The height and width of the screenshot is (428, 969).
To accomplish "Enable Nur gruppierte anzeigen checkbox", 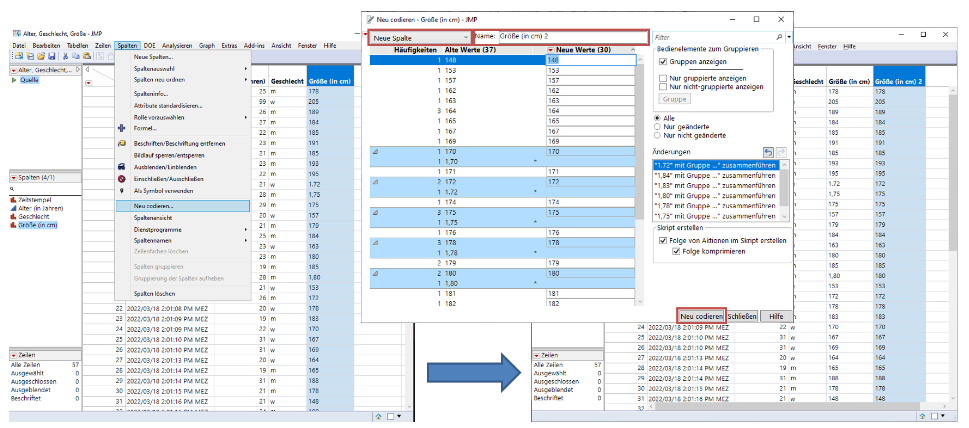I will pos(663,78).
